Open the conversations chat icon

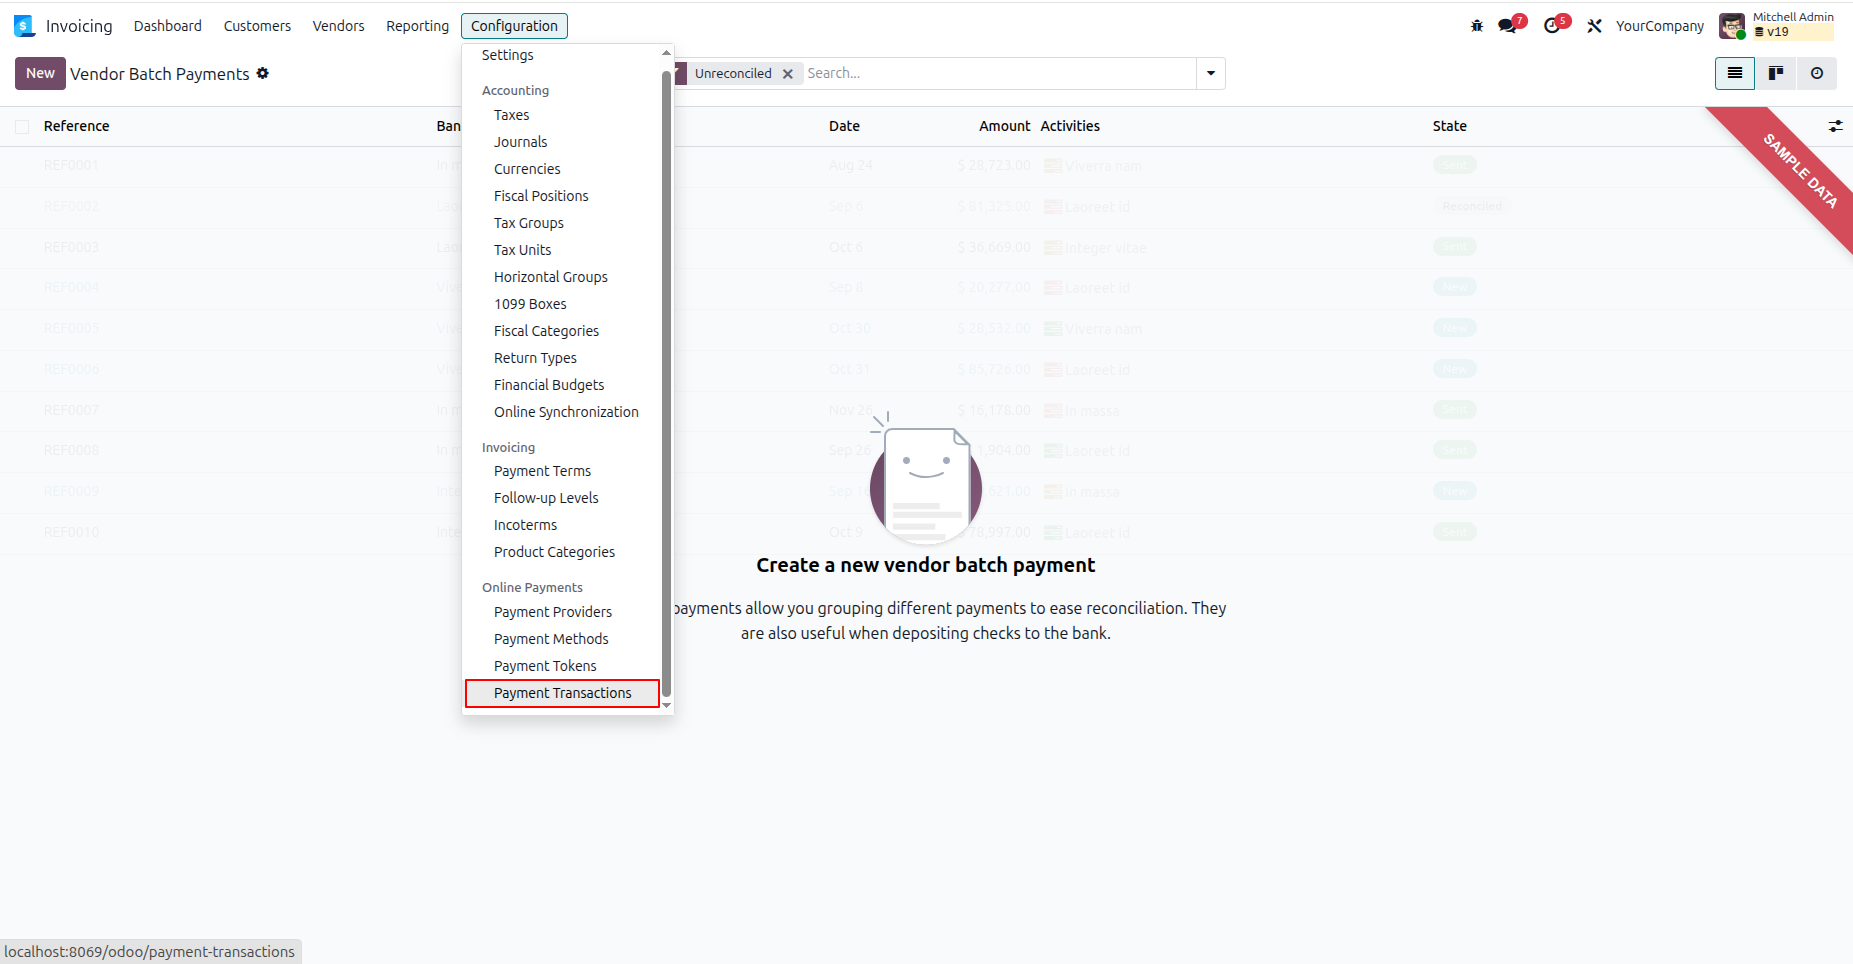tap(1509, 26)
